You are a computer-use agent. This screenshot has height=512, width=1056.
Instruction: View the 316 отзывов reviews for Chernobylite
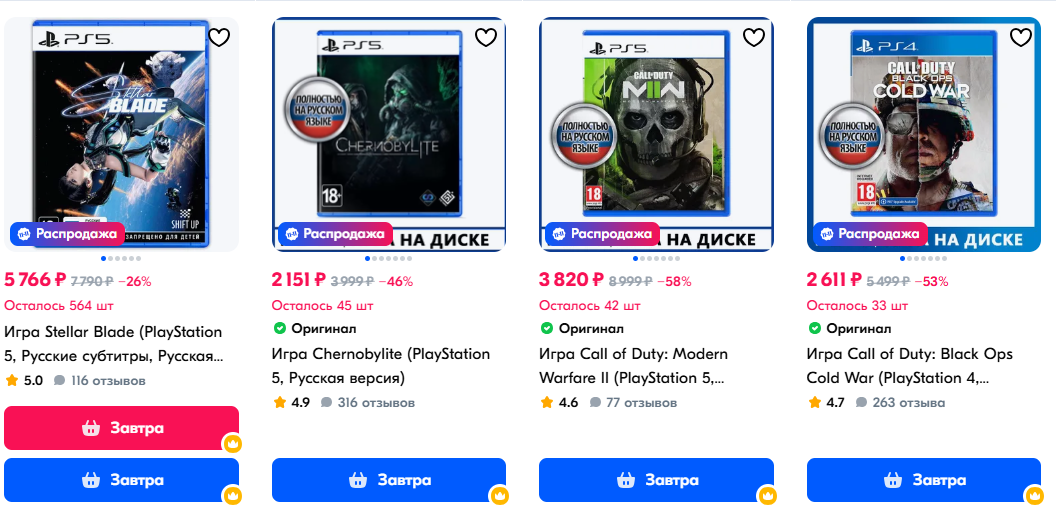tap(368, 403)
